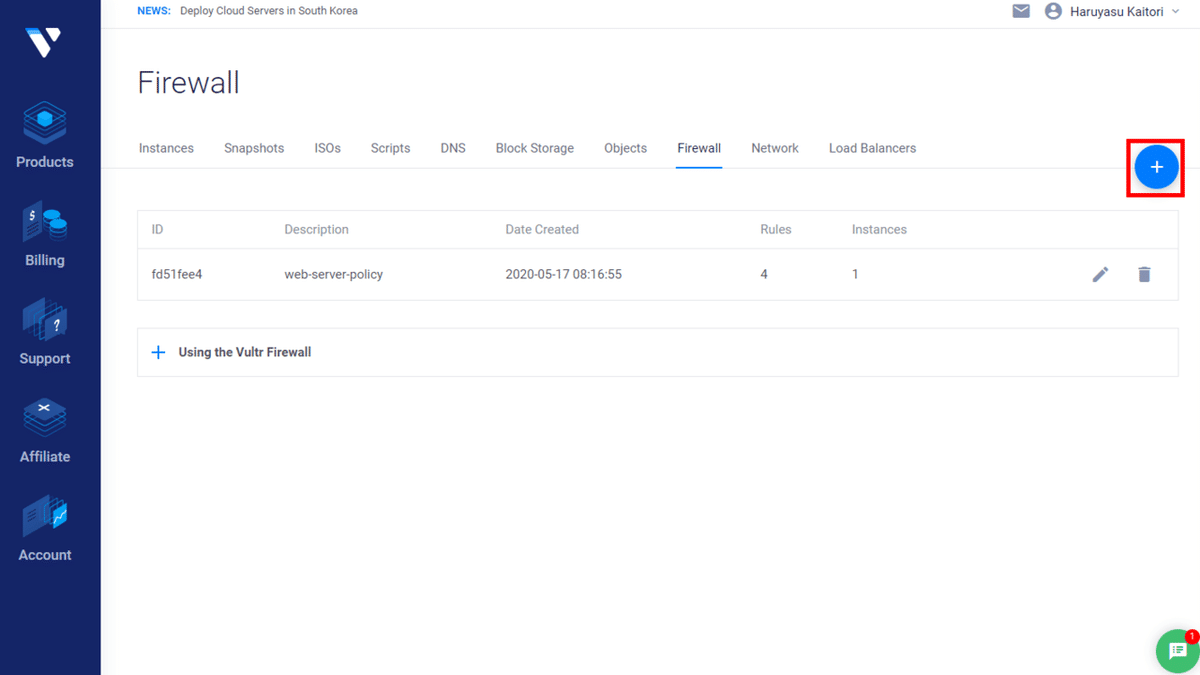
Task: Open the Products sidebar section
Action: [x=45, y=134]
